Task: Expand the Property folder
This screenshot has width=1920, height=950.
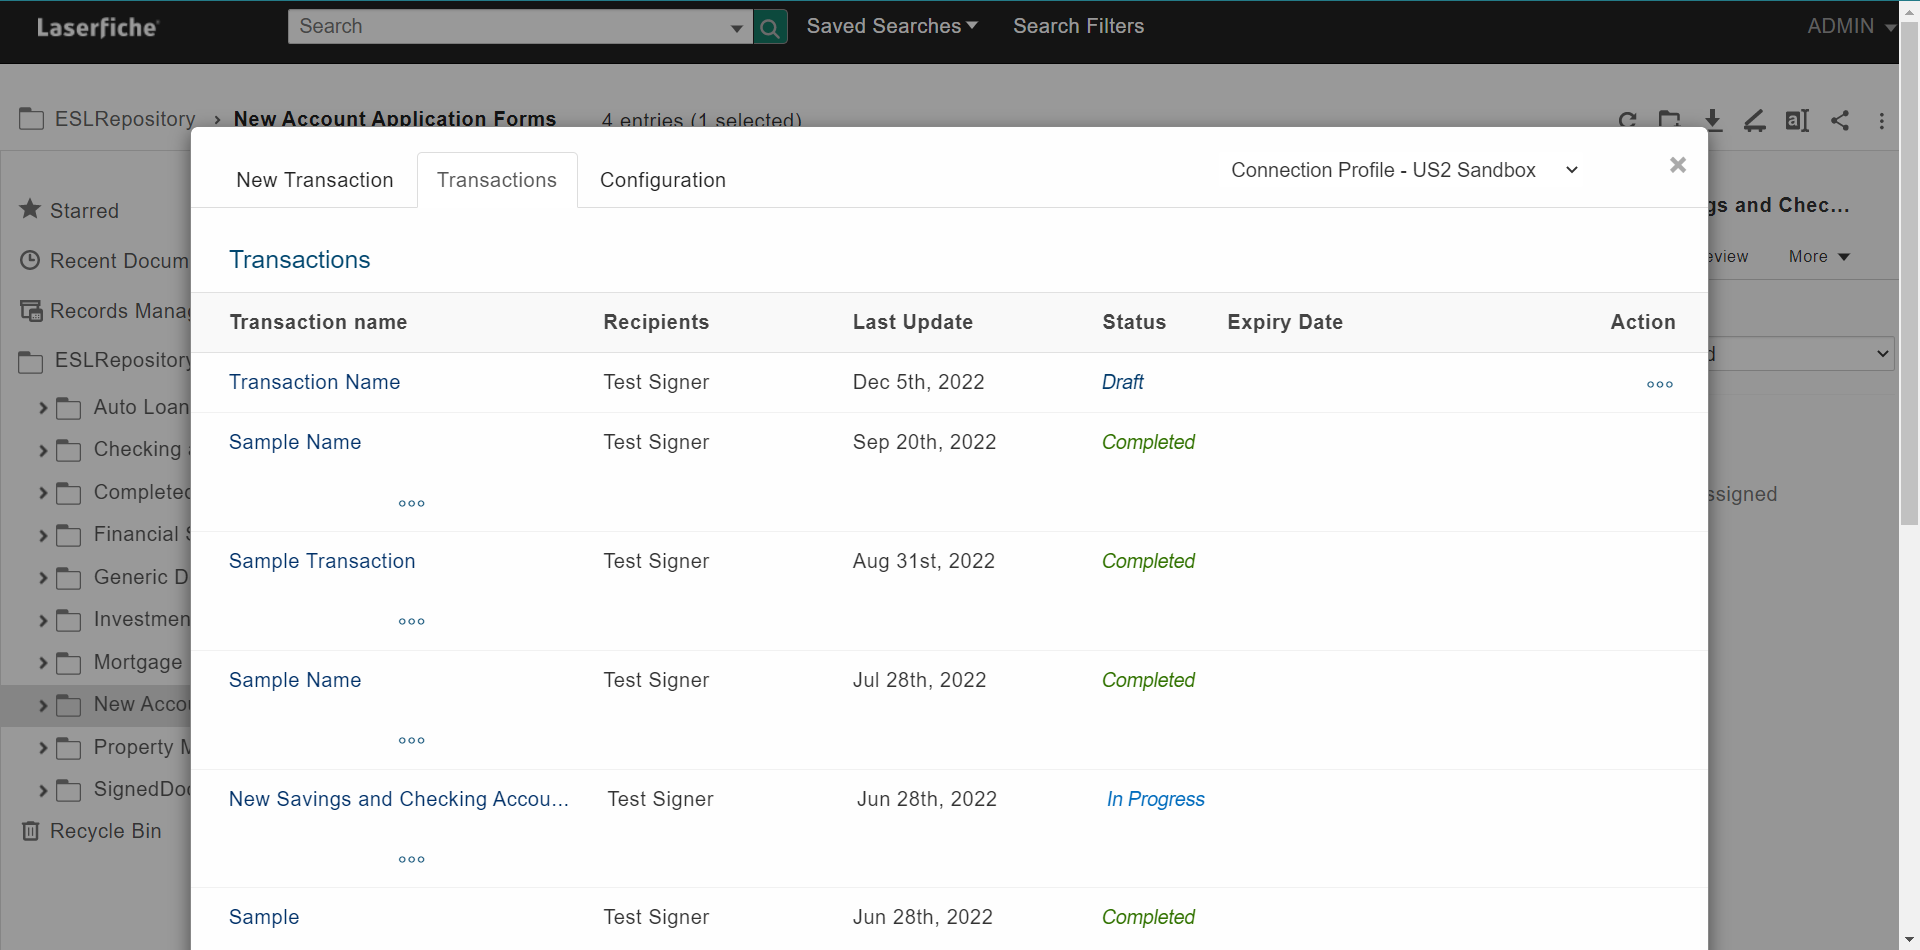Action: 43,748
